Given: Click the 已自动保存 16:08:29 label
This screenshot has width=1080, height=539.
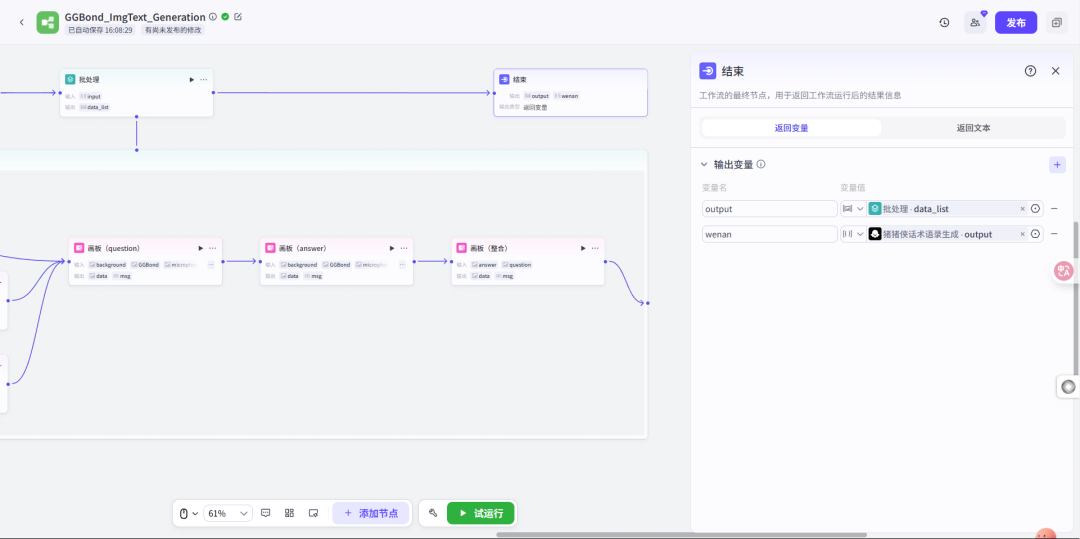Looking at the screenshot, I should (x=100, y=30).
